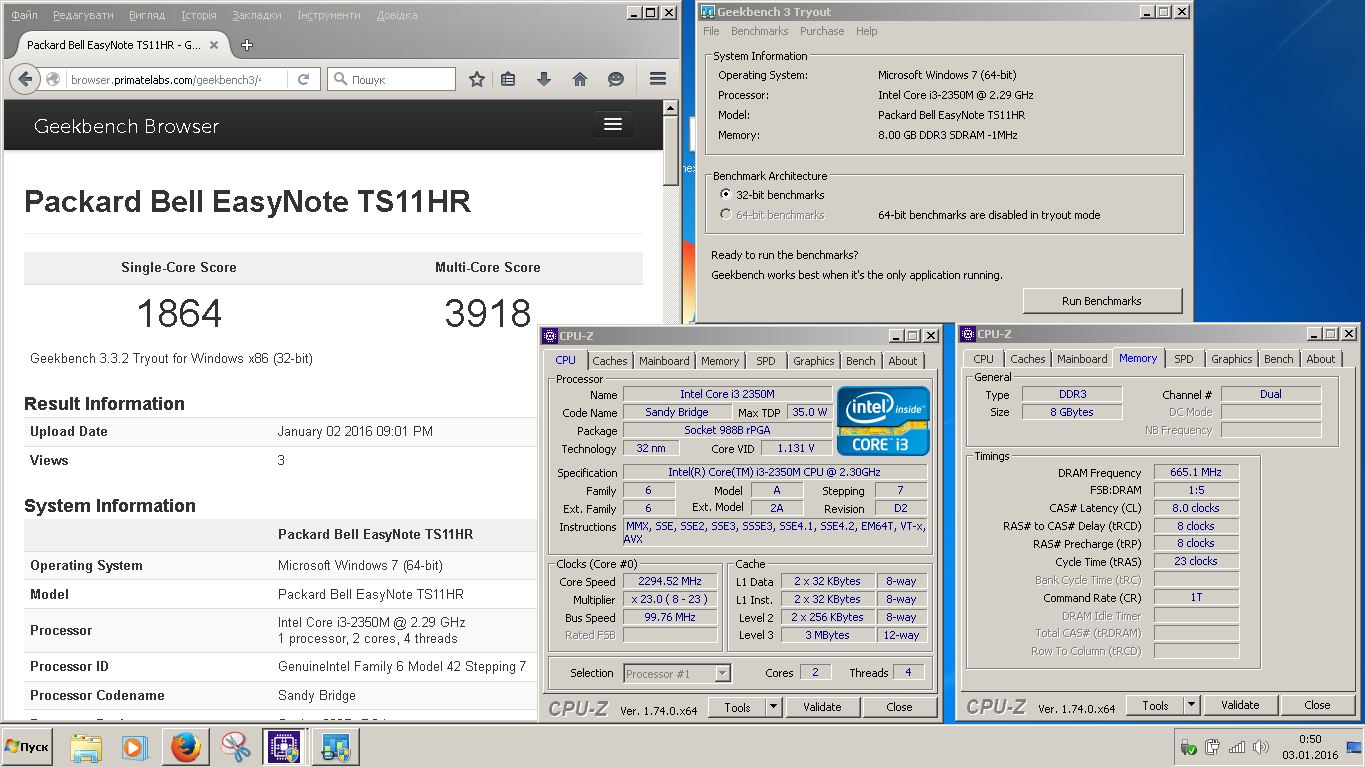Open the Файл menu in Firefox
The width and height of the screenshot is (1365, 767).
pyautogui.click(x=24, y=16)
